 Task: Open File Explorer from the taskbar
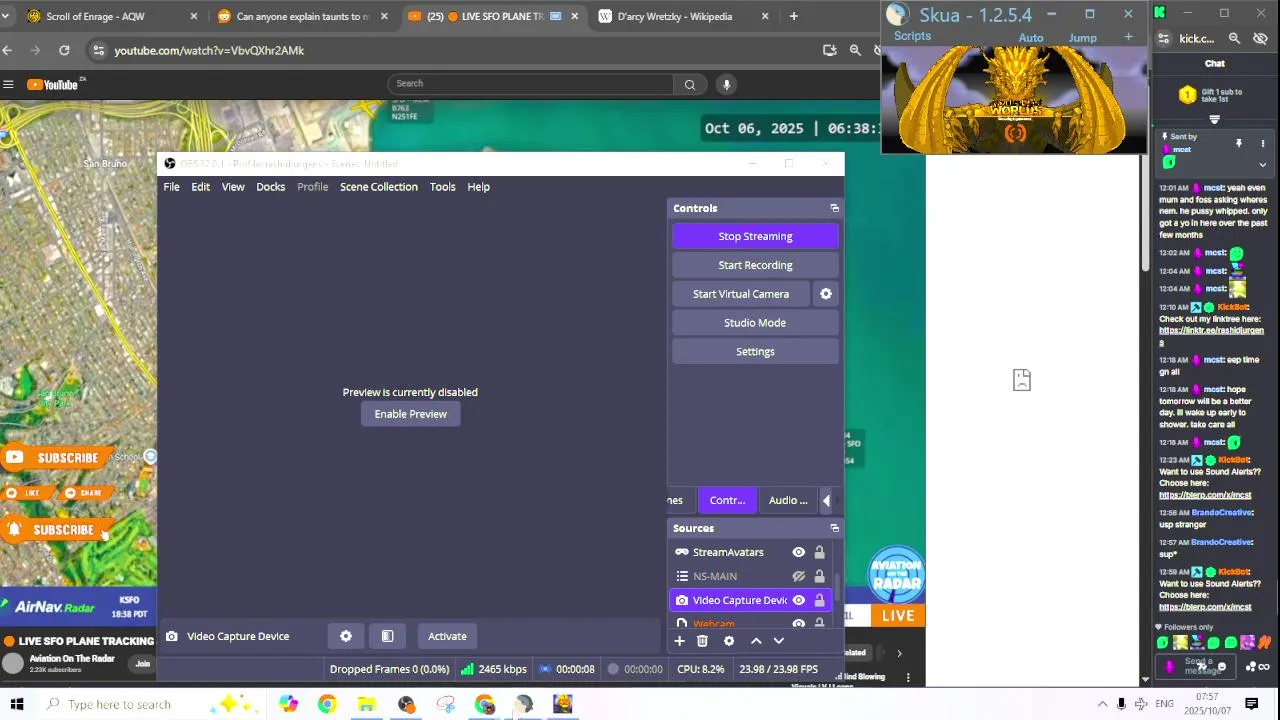coord(366,704)
